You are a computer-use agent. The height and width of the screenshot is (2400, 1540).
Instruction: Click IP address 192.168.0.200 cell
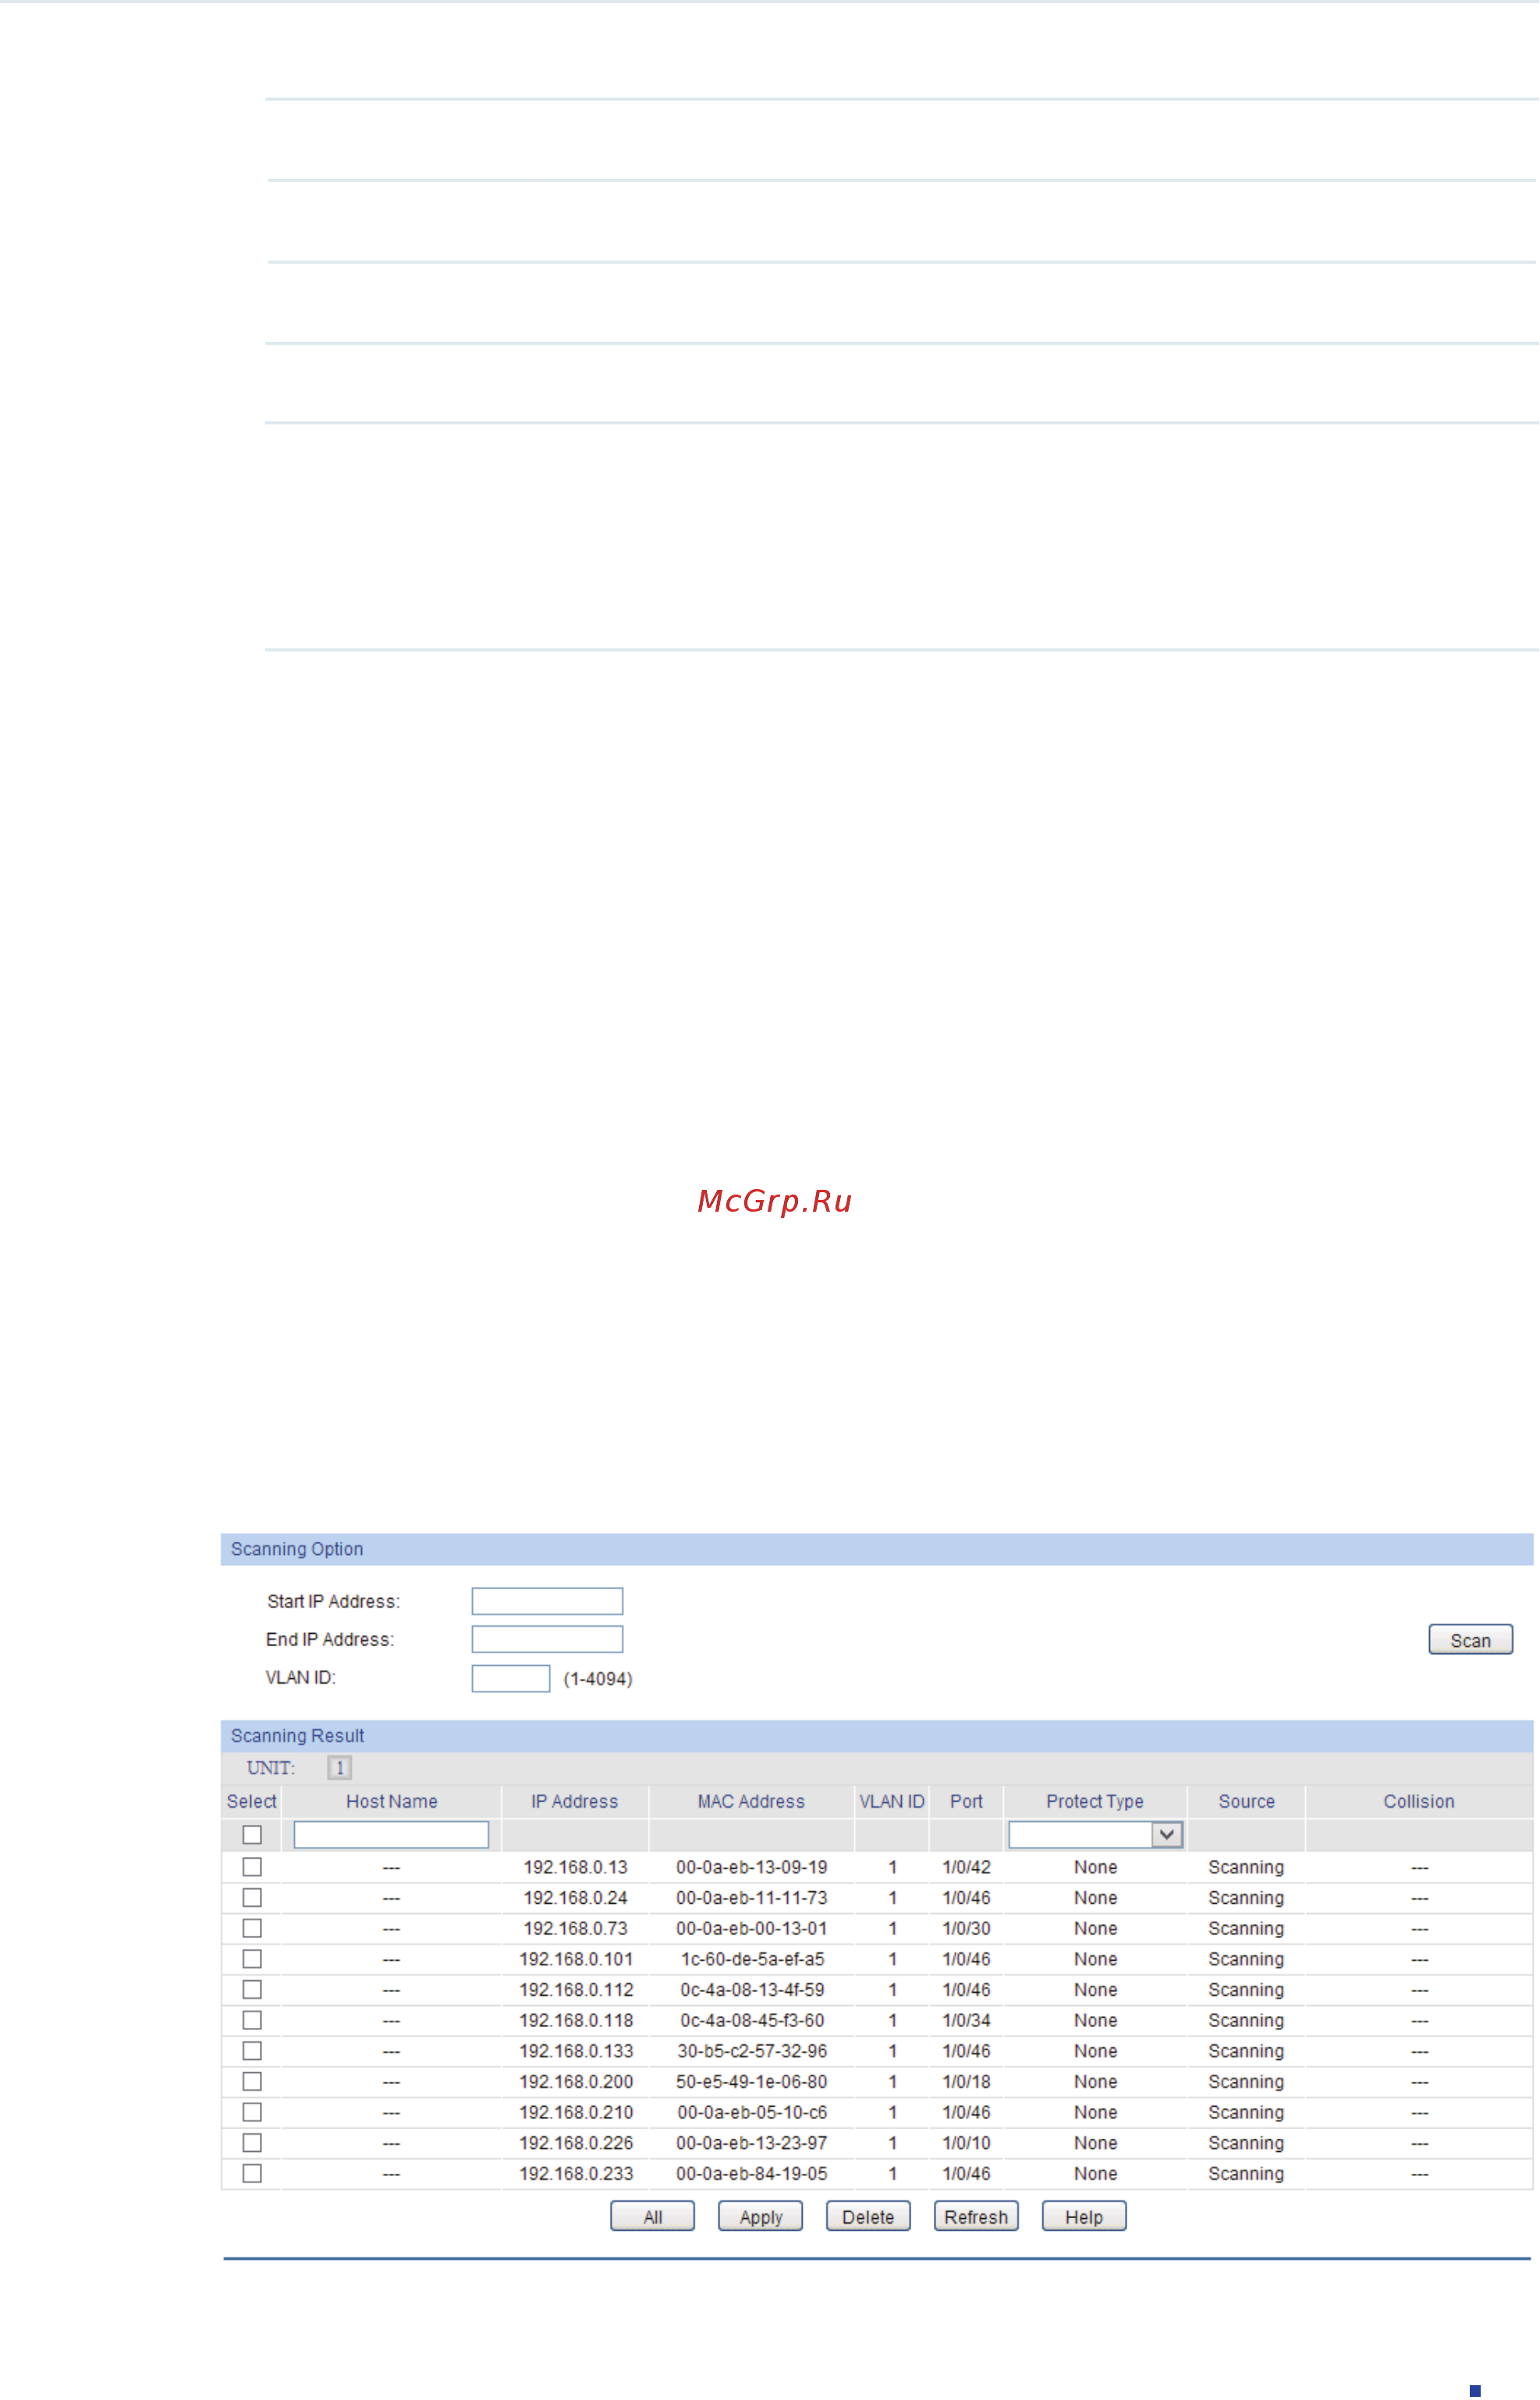point(576,2081)
